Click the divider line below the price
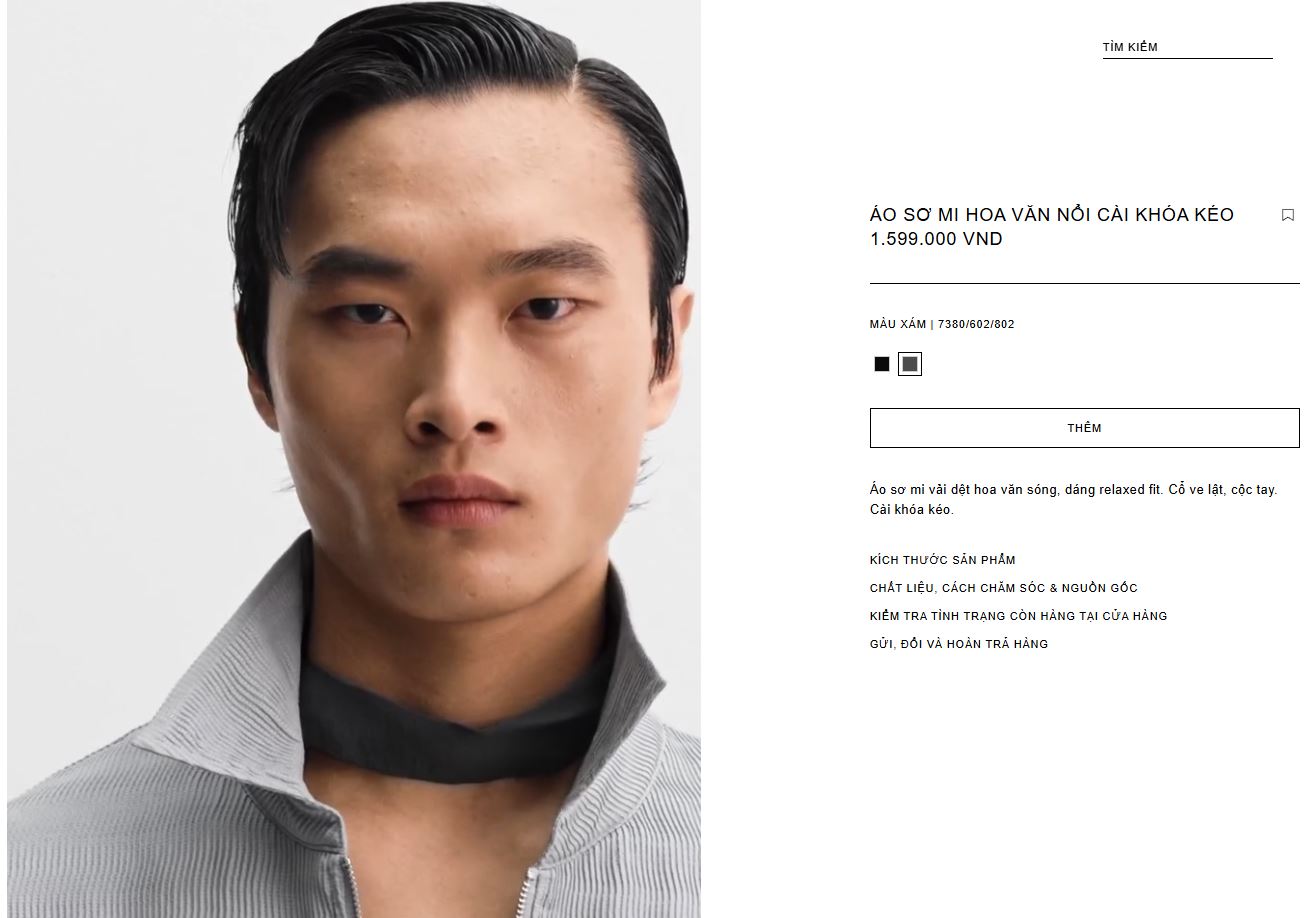Screen dimensions: 1313x918 pos(1084,283)
